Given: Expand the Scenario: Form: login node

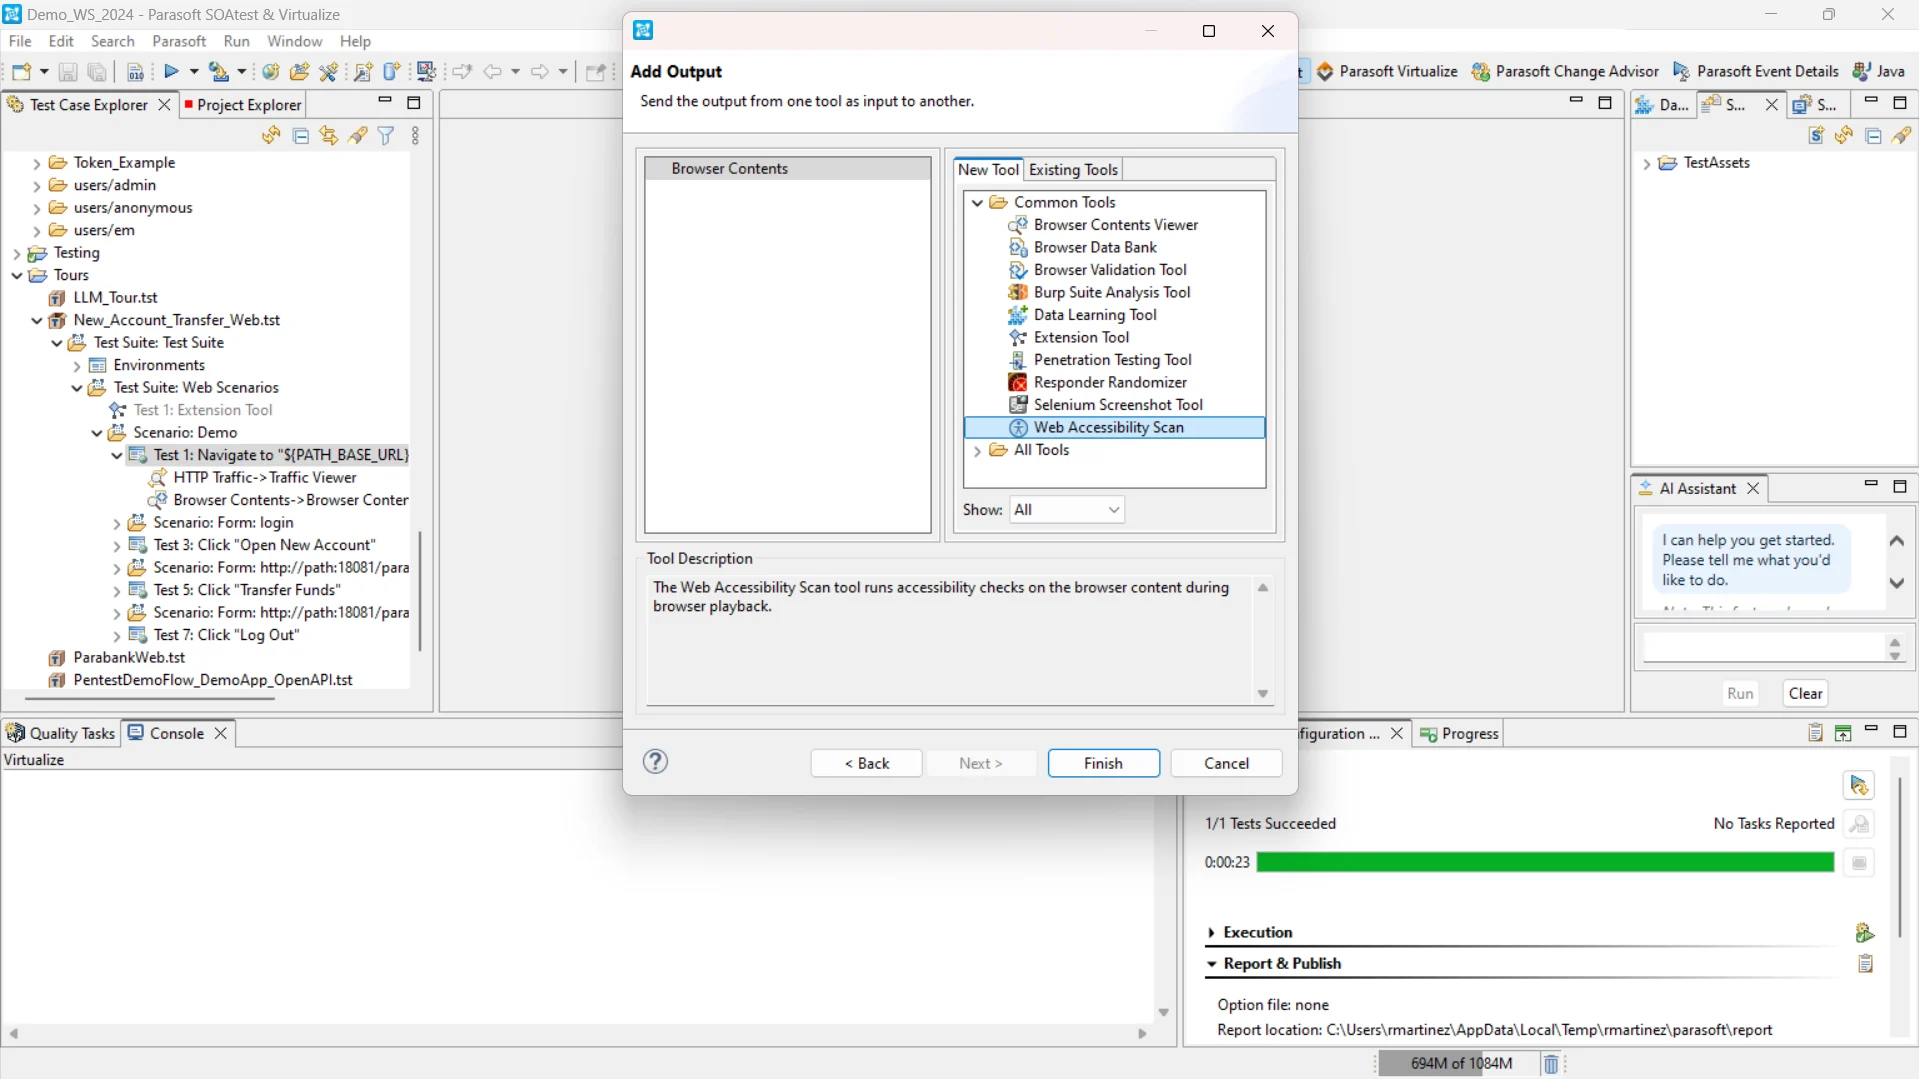Looking at the screenshot, I should (117, 523).
